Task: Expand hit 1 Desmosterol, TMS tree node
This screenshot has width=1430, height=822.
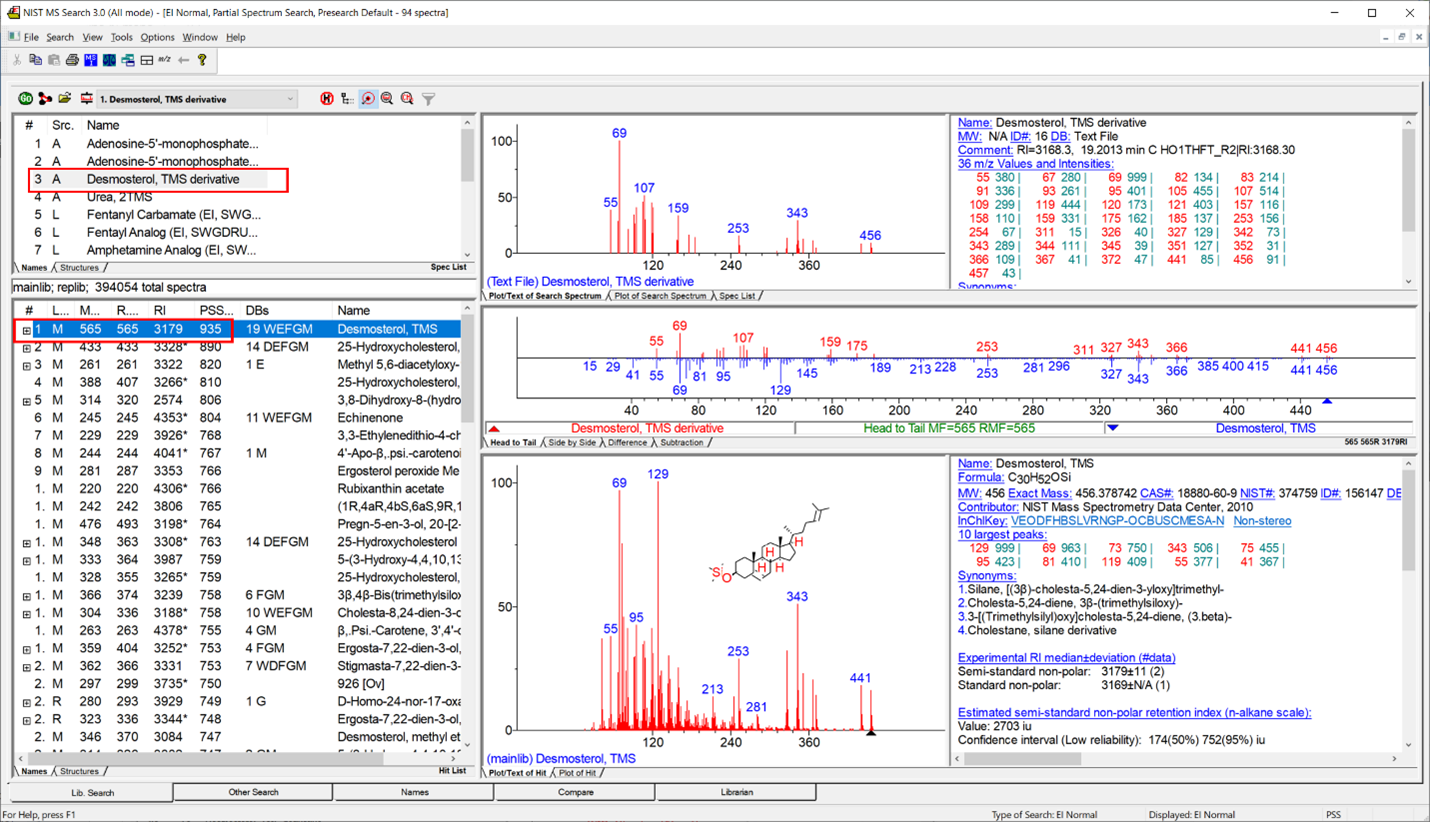Action: coord(26,330)
